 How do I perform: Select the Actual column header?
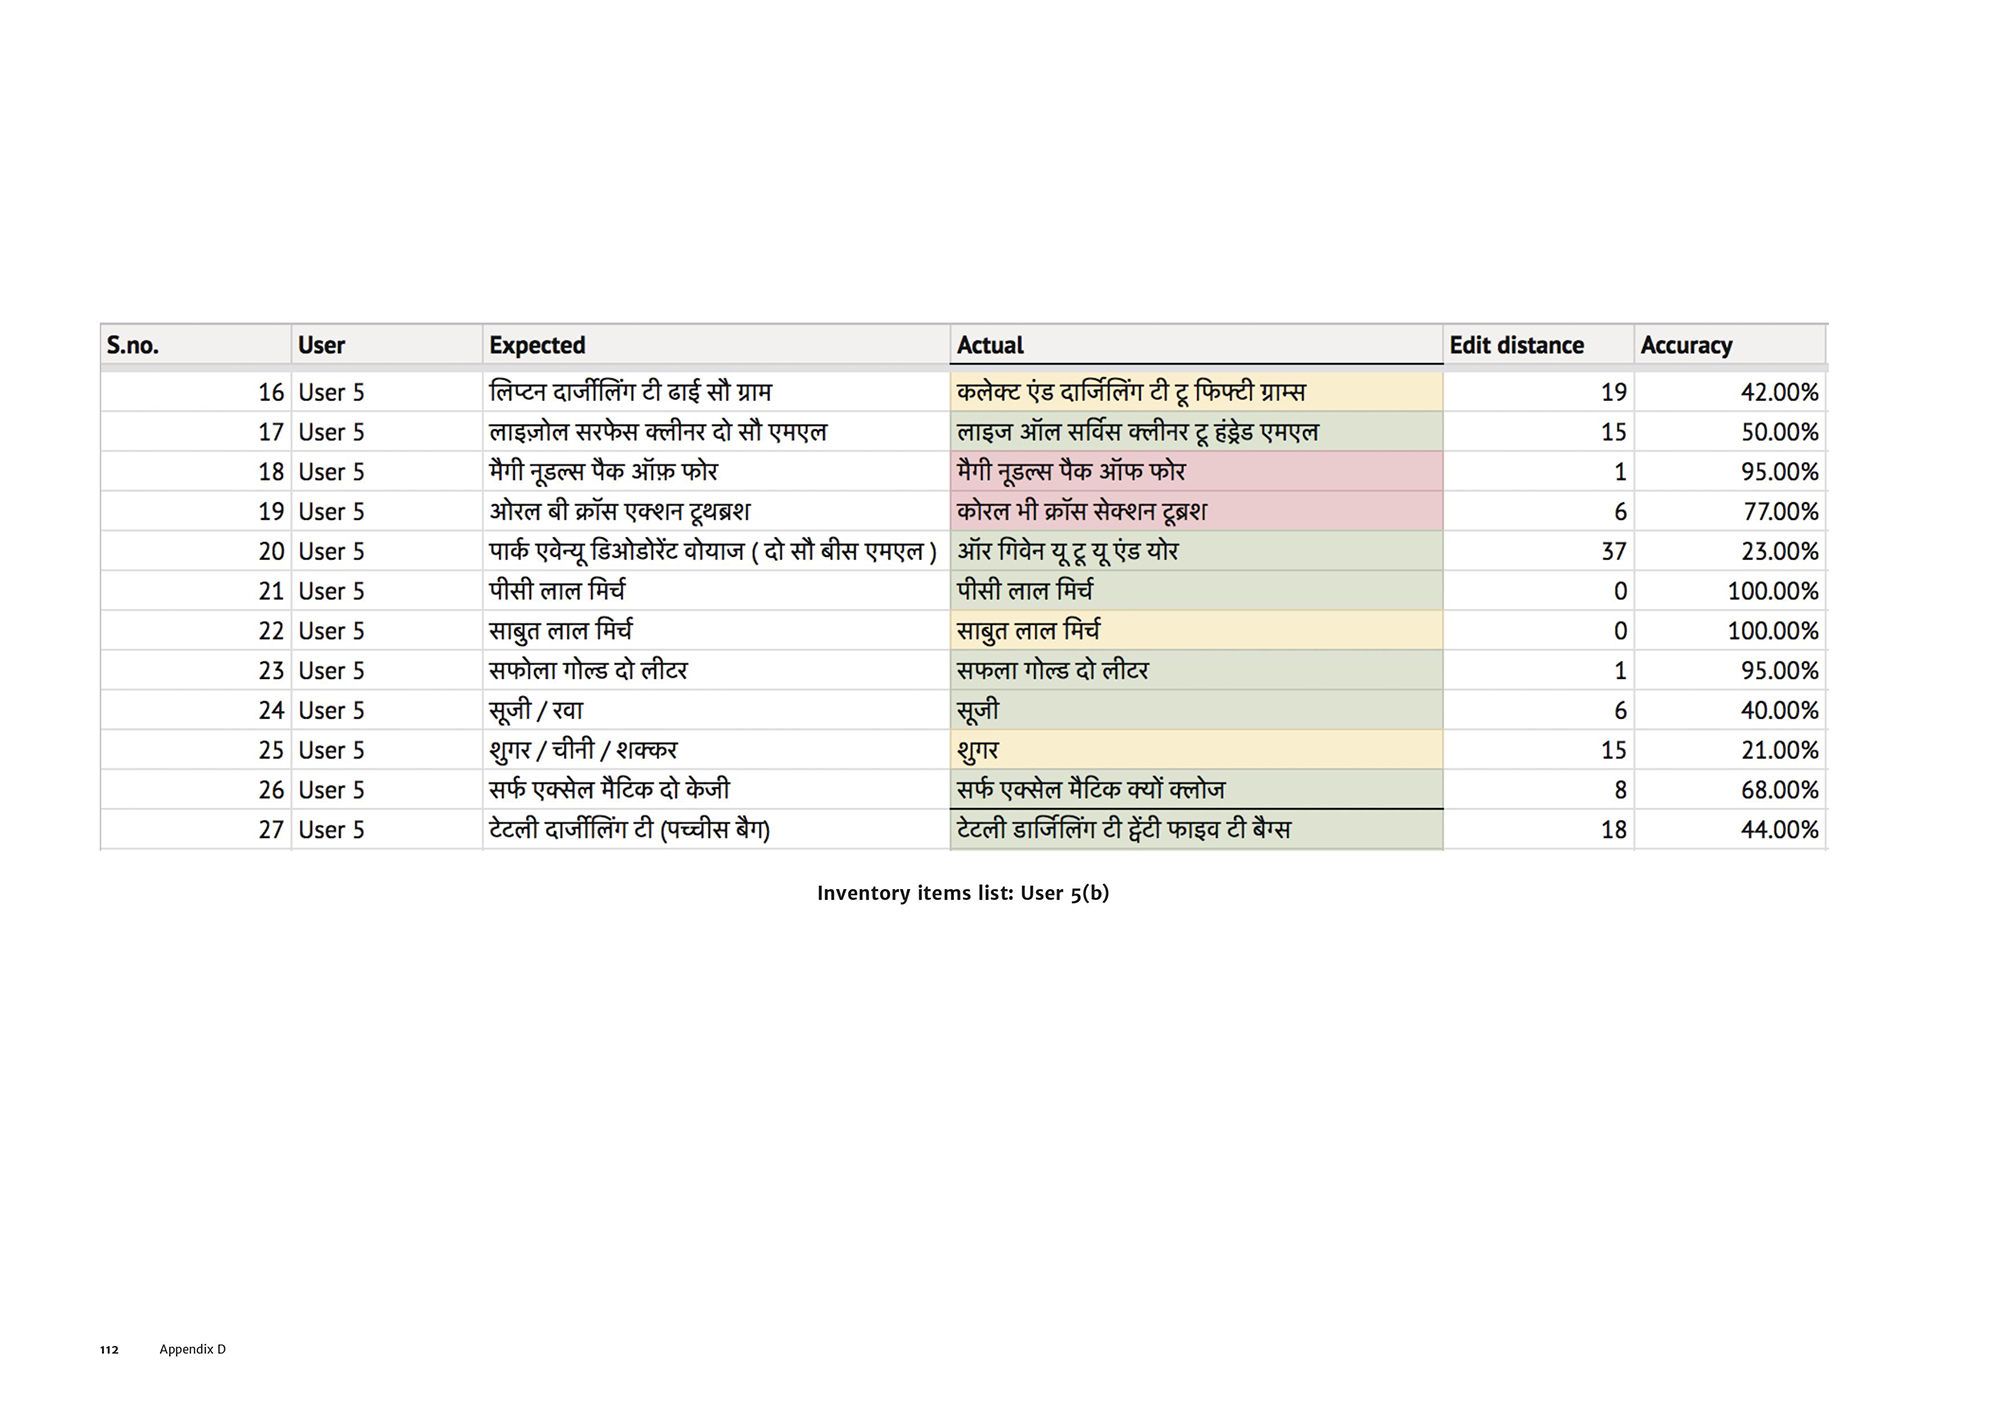[x=990, y=345]
